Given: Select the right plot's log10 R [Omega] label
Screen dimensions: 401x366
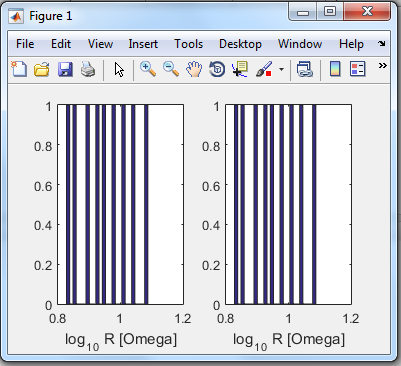Looking at the screenshot, I should point(289,341).
